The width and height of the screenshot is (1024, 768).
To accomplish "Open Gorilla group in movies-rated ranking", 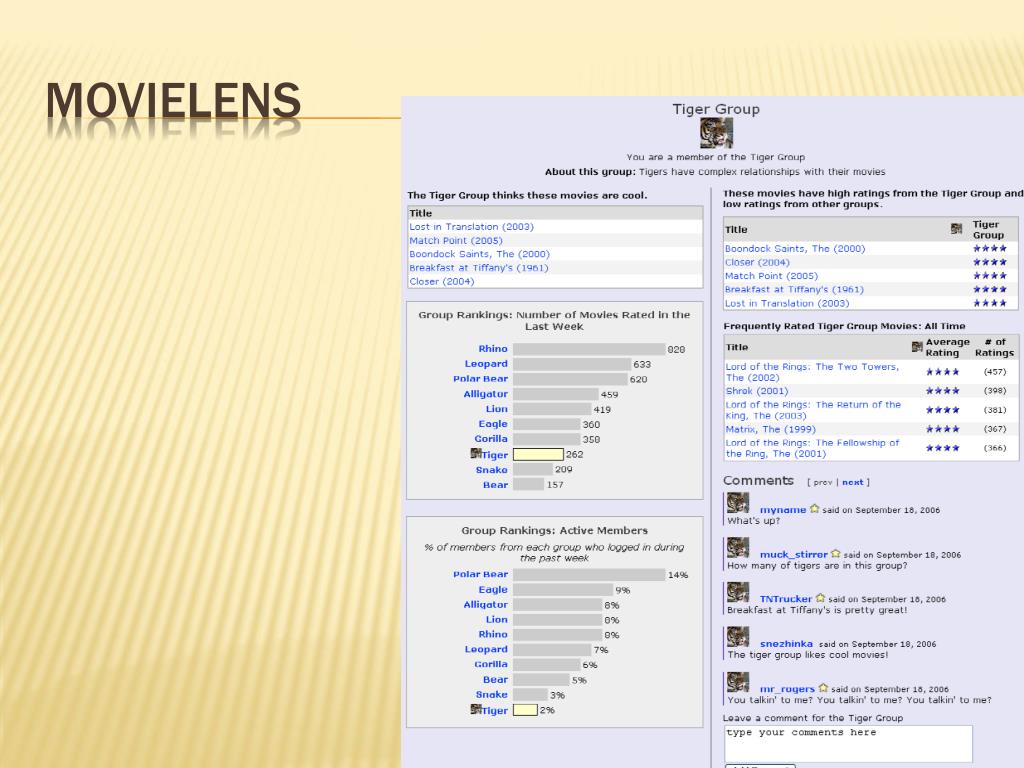I will point(490,439).
